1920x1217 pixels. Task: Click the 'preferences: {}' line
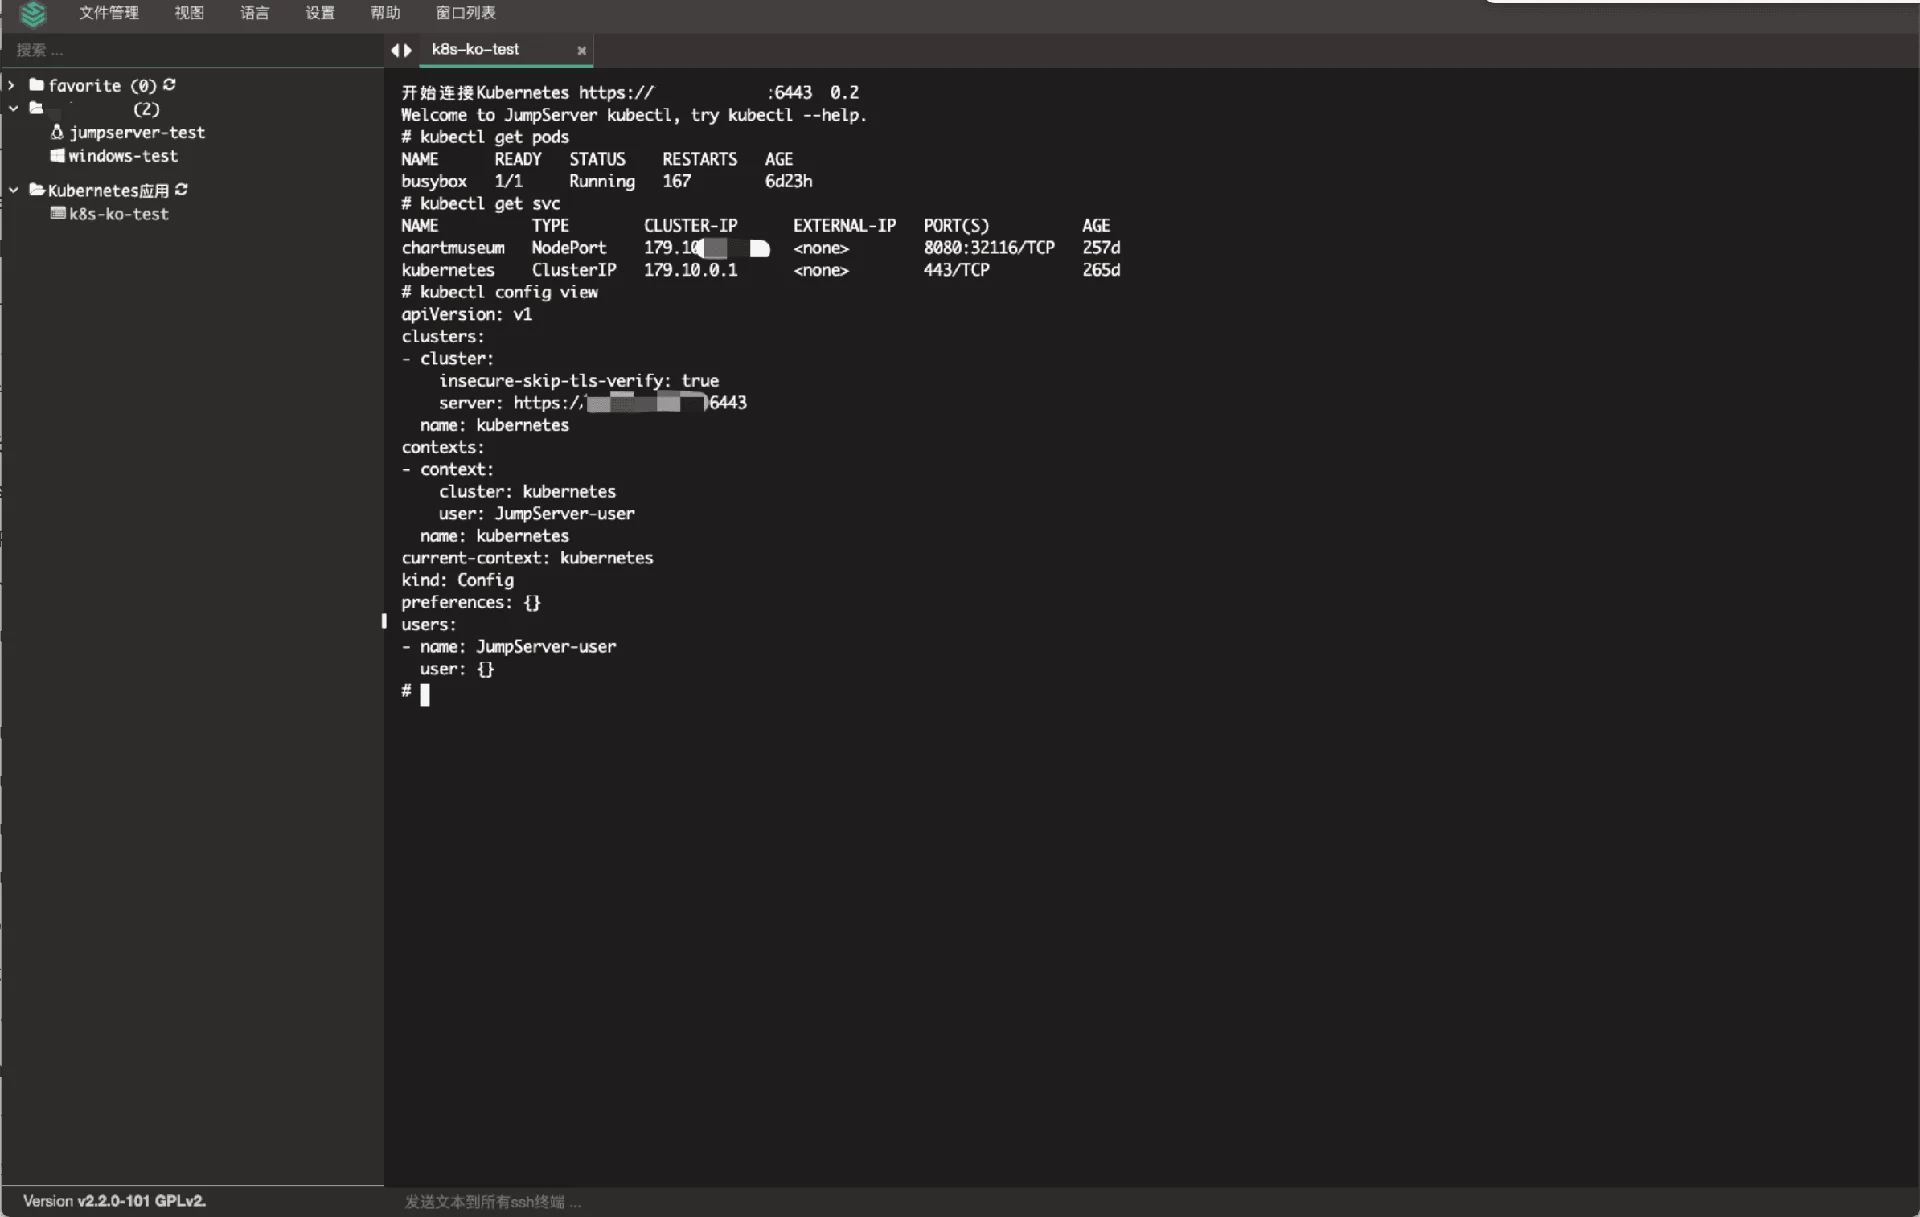pyautogui.click(x=471, y=602)
